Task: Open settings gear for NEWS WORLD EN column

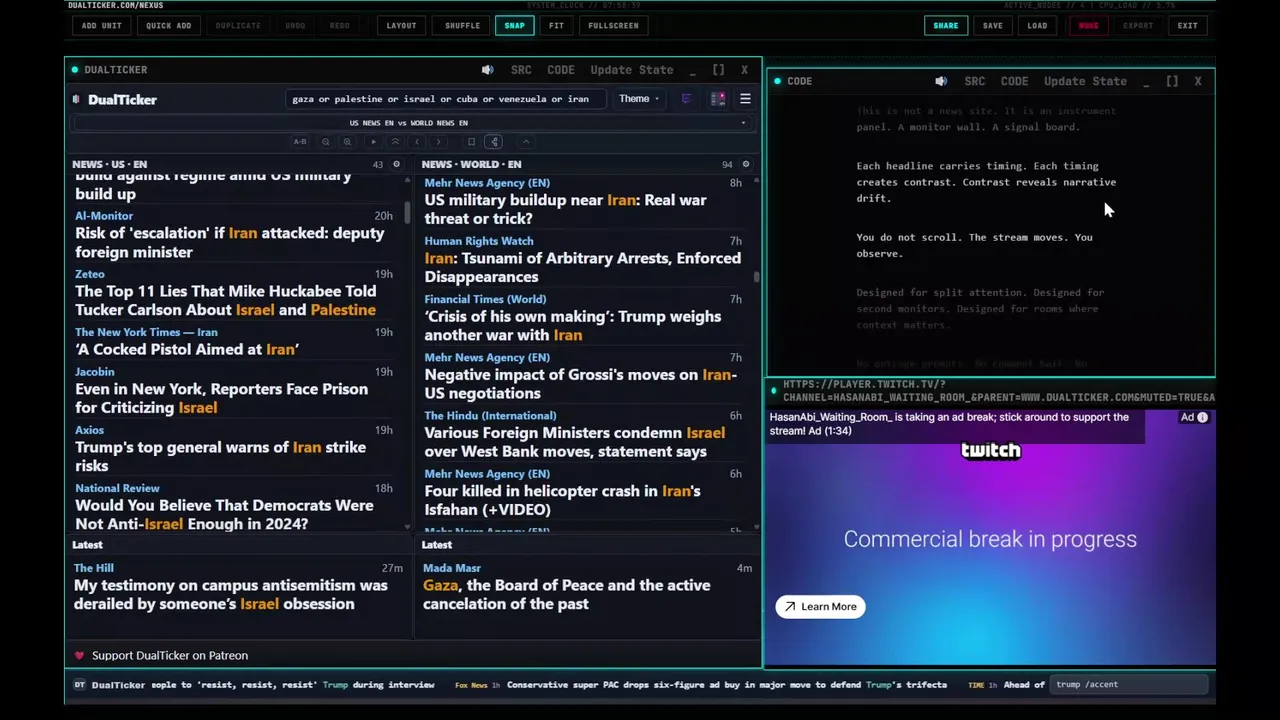Action: (x=745, y=164)
